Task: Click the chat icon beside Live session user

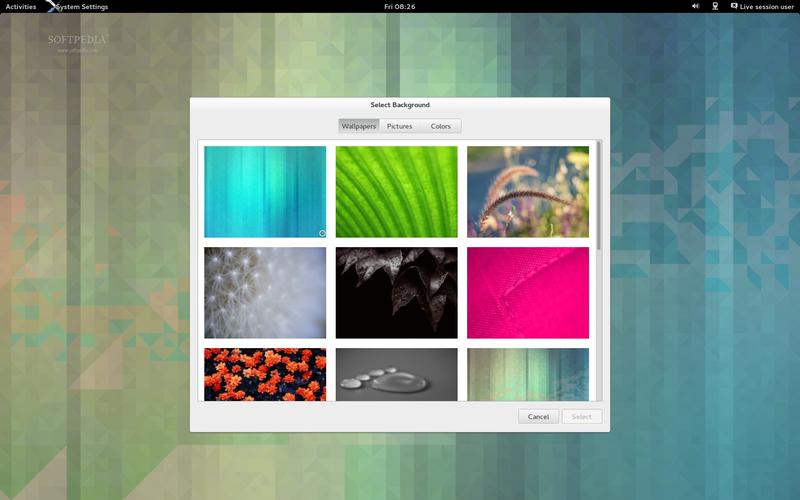Action: [734, 6]
